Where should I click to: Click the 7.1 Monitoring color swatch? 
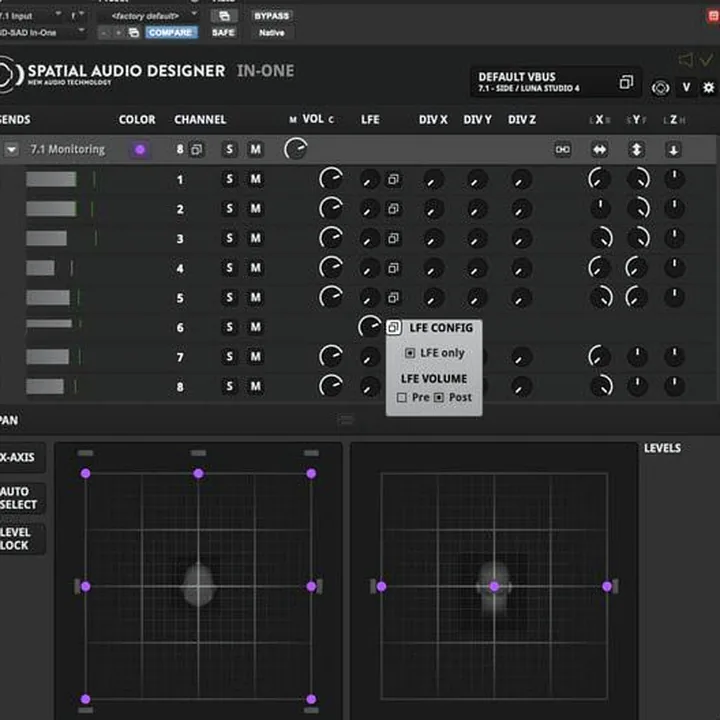[x=140, y=149]
